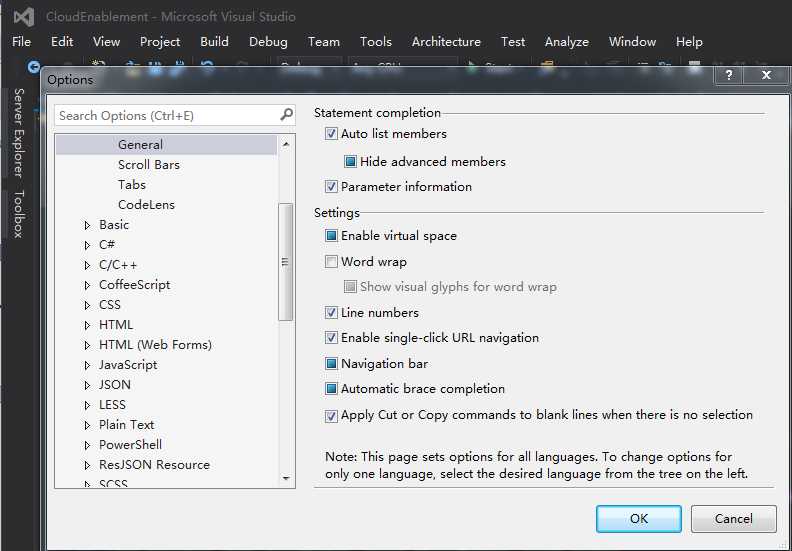Click the Search Options input field
Viewport: 792px width, 551px height.
(175, 116)
